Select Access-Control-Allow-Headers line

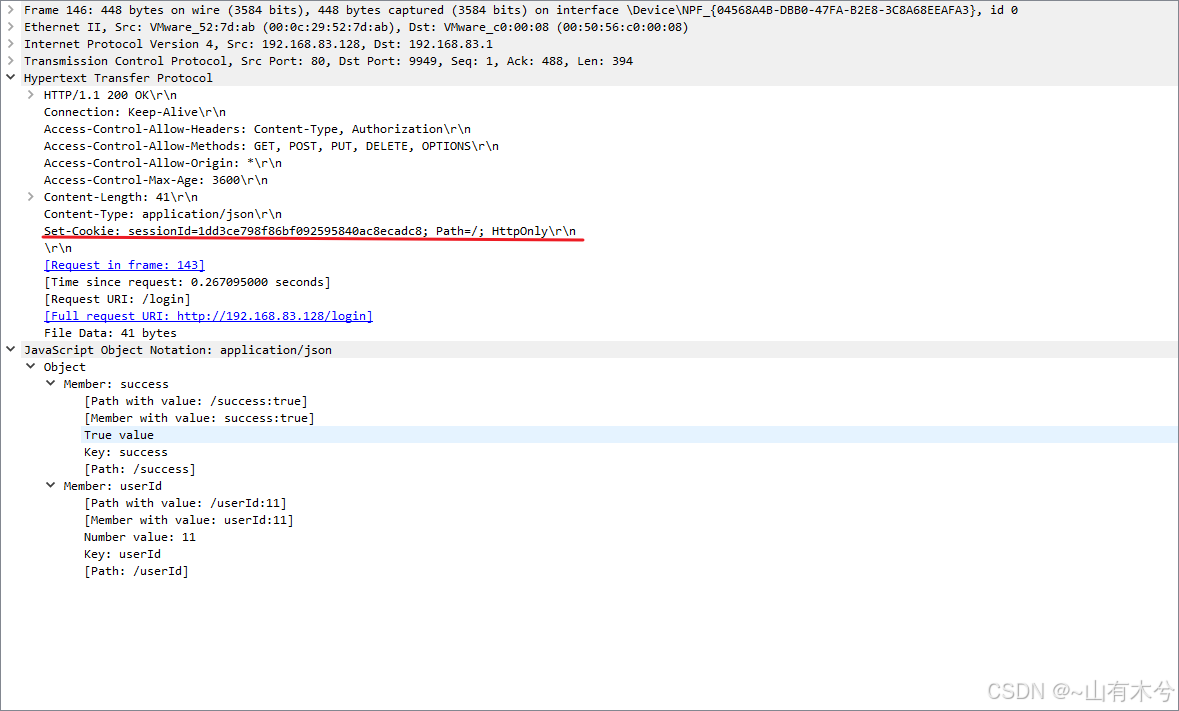257,129
